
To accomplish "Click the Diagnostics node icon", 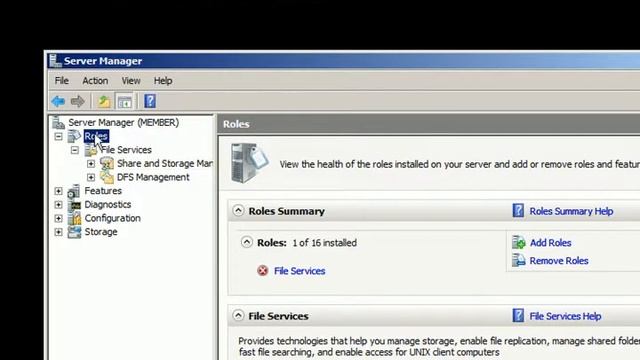I will click(x=74, y=204).
